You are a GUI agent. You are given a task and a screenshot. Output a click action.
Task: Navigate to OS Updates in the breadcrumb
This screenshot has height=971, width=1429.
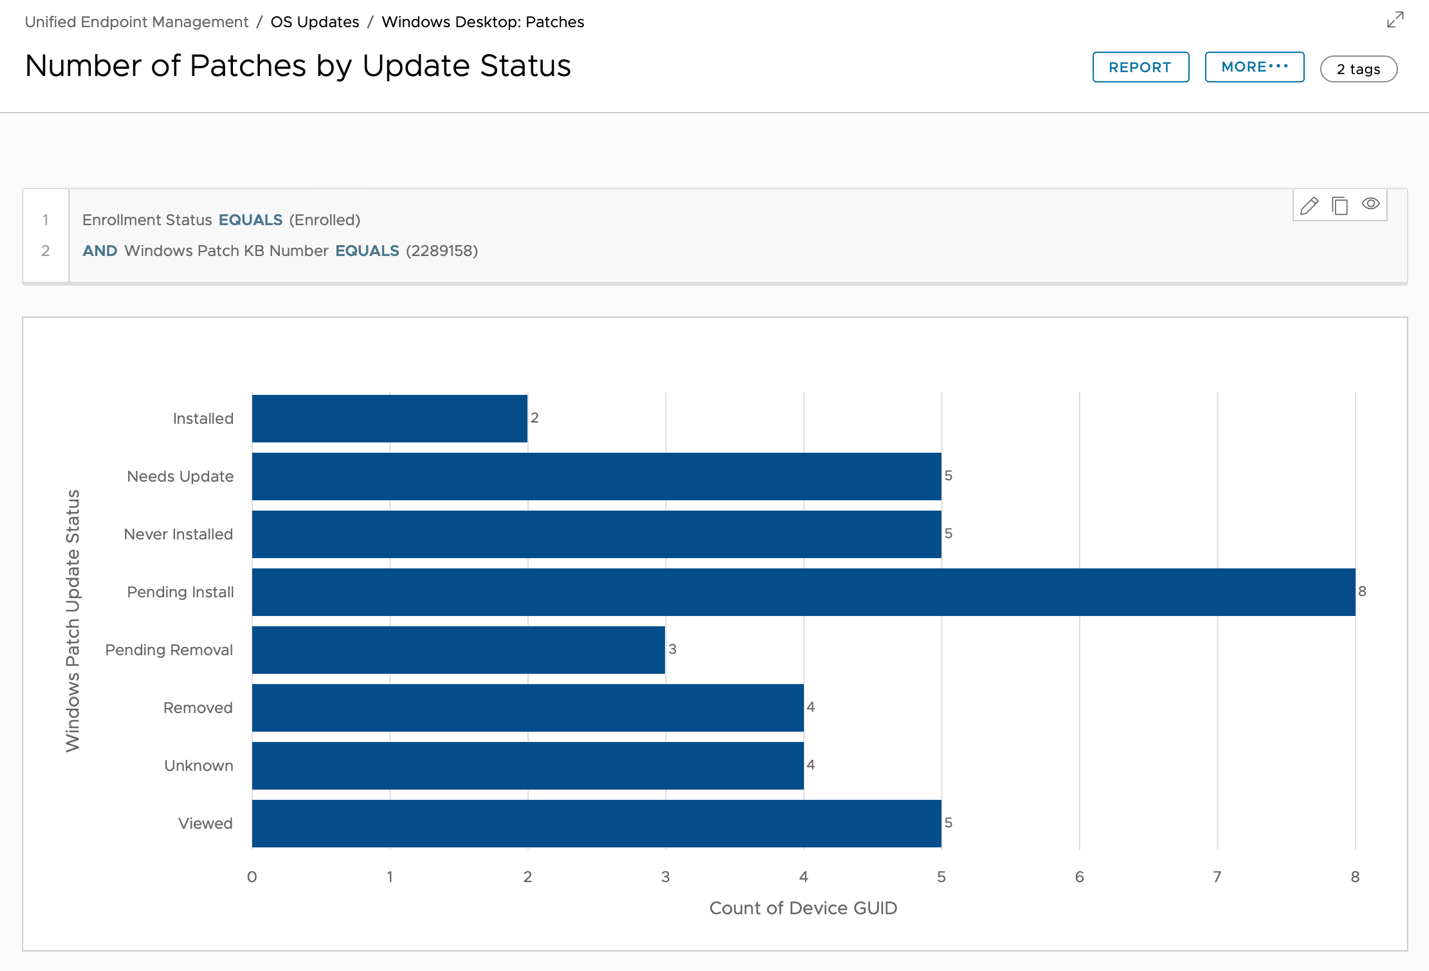coord(314,21)
